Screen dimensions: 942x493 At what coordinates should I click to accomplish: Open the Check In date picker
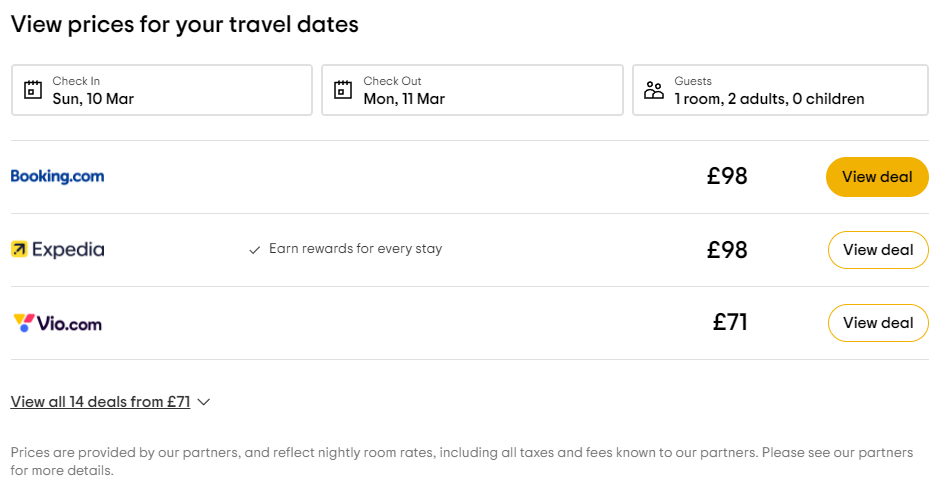click(162, 90)
